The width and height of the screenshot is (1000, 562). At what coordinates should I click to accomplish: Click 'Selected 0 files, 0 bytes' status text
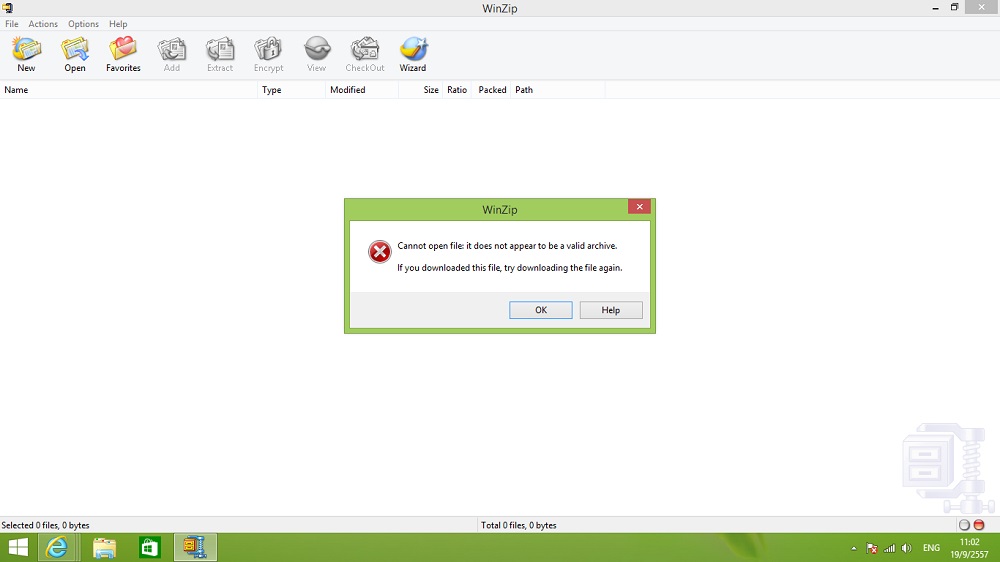pos(45,526)
